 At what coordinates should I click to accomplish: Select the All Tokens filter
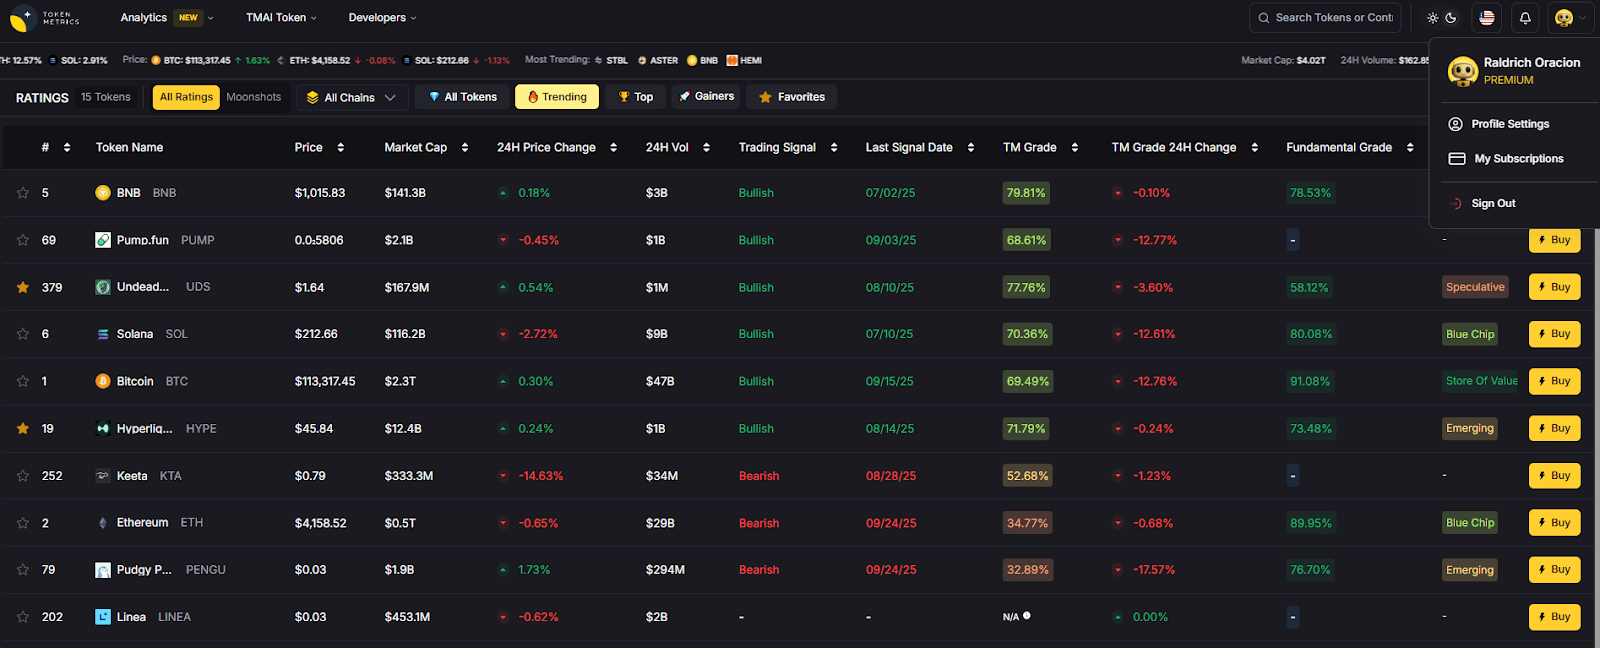click(463, 97)
